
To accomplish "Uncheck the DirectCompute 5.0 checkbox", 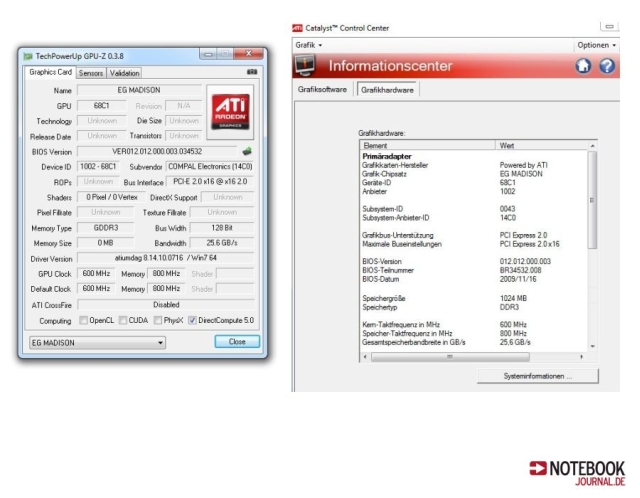I will pos(192,320).
